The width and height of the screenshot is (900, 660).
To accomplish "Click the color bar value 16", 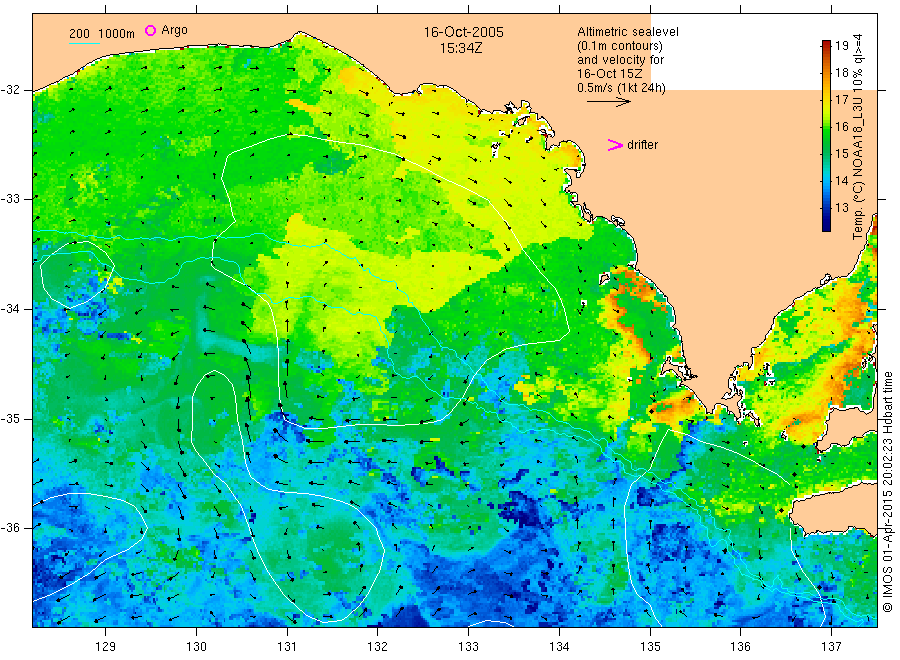I will 841,126.
